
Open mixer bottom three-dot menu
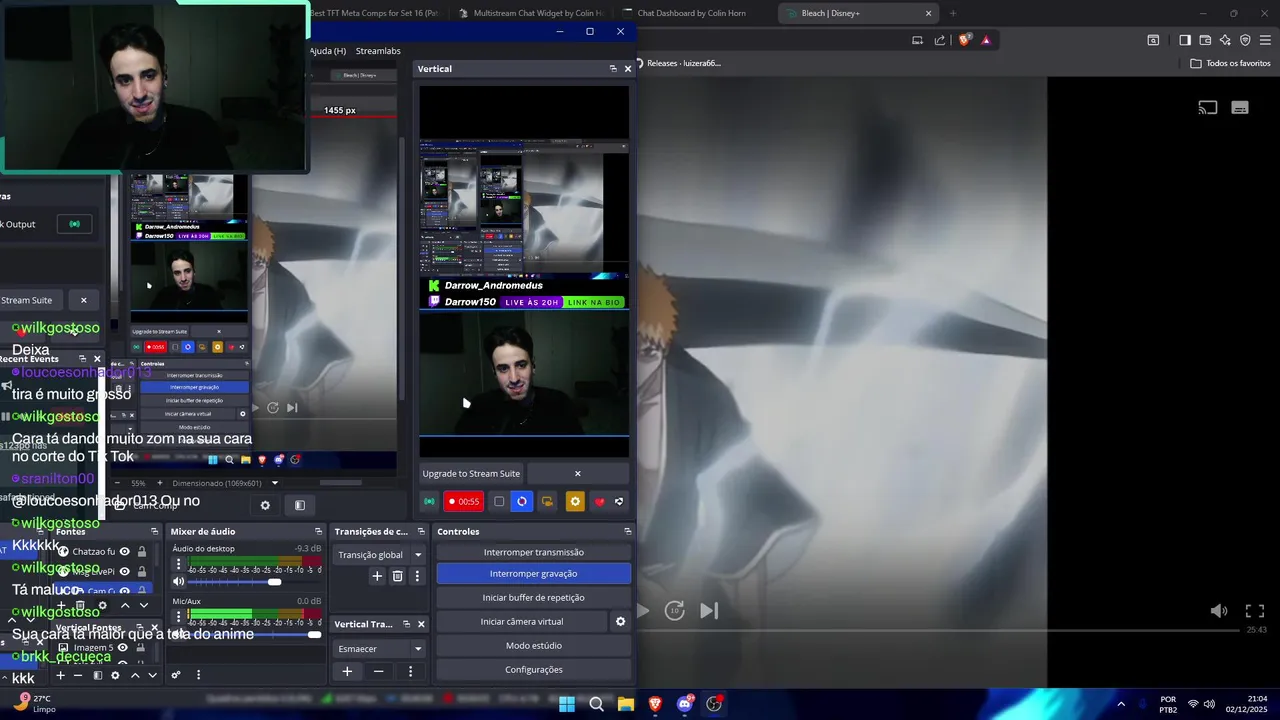tap(198, 675)
